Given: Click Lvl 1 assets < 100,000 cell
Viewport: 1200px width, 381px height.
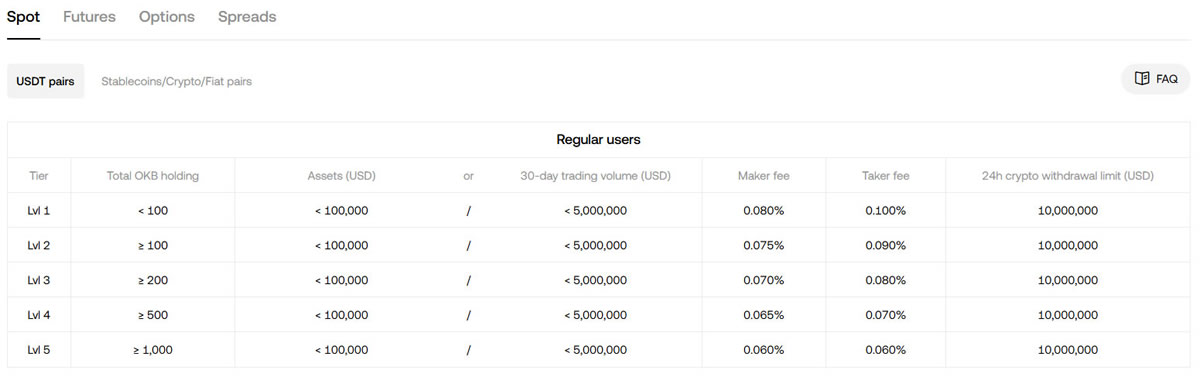Looking at the screenshot, I should pyautogui.click(x=341, y=210).
